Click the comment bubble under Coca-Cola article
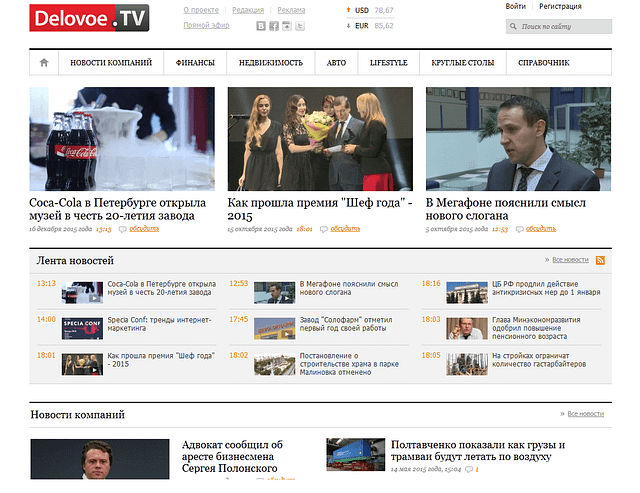The image size is (640, 493). point(122,229)
